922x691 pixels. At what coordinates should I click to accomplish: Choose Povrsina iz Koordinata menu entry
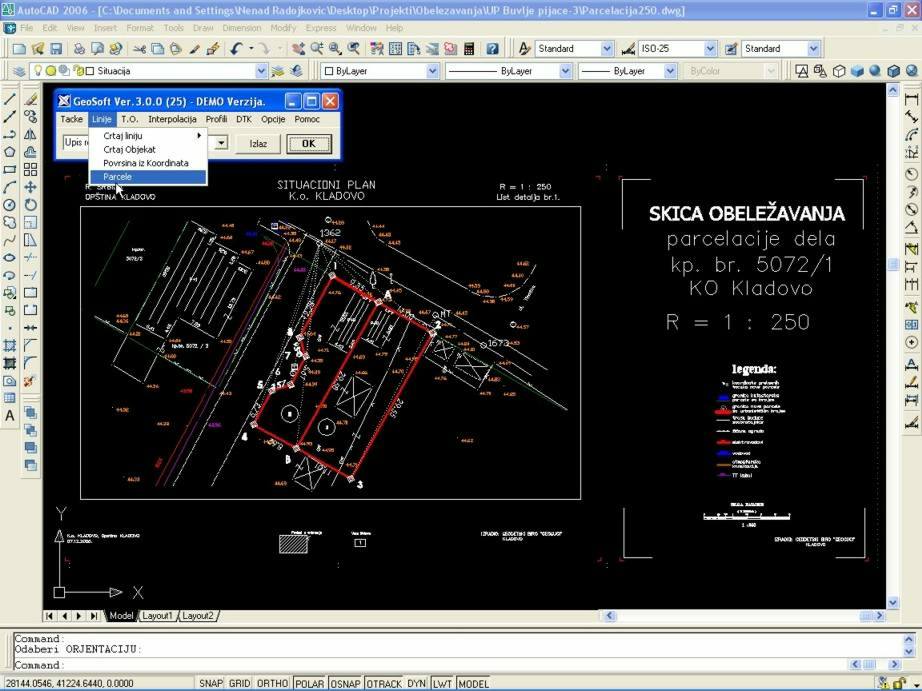147,163
